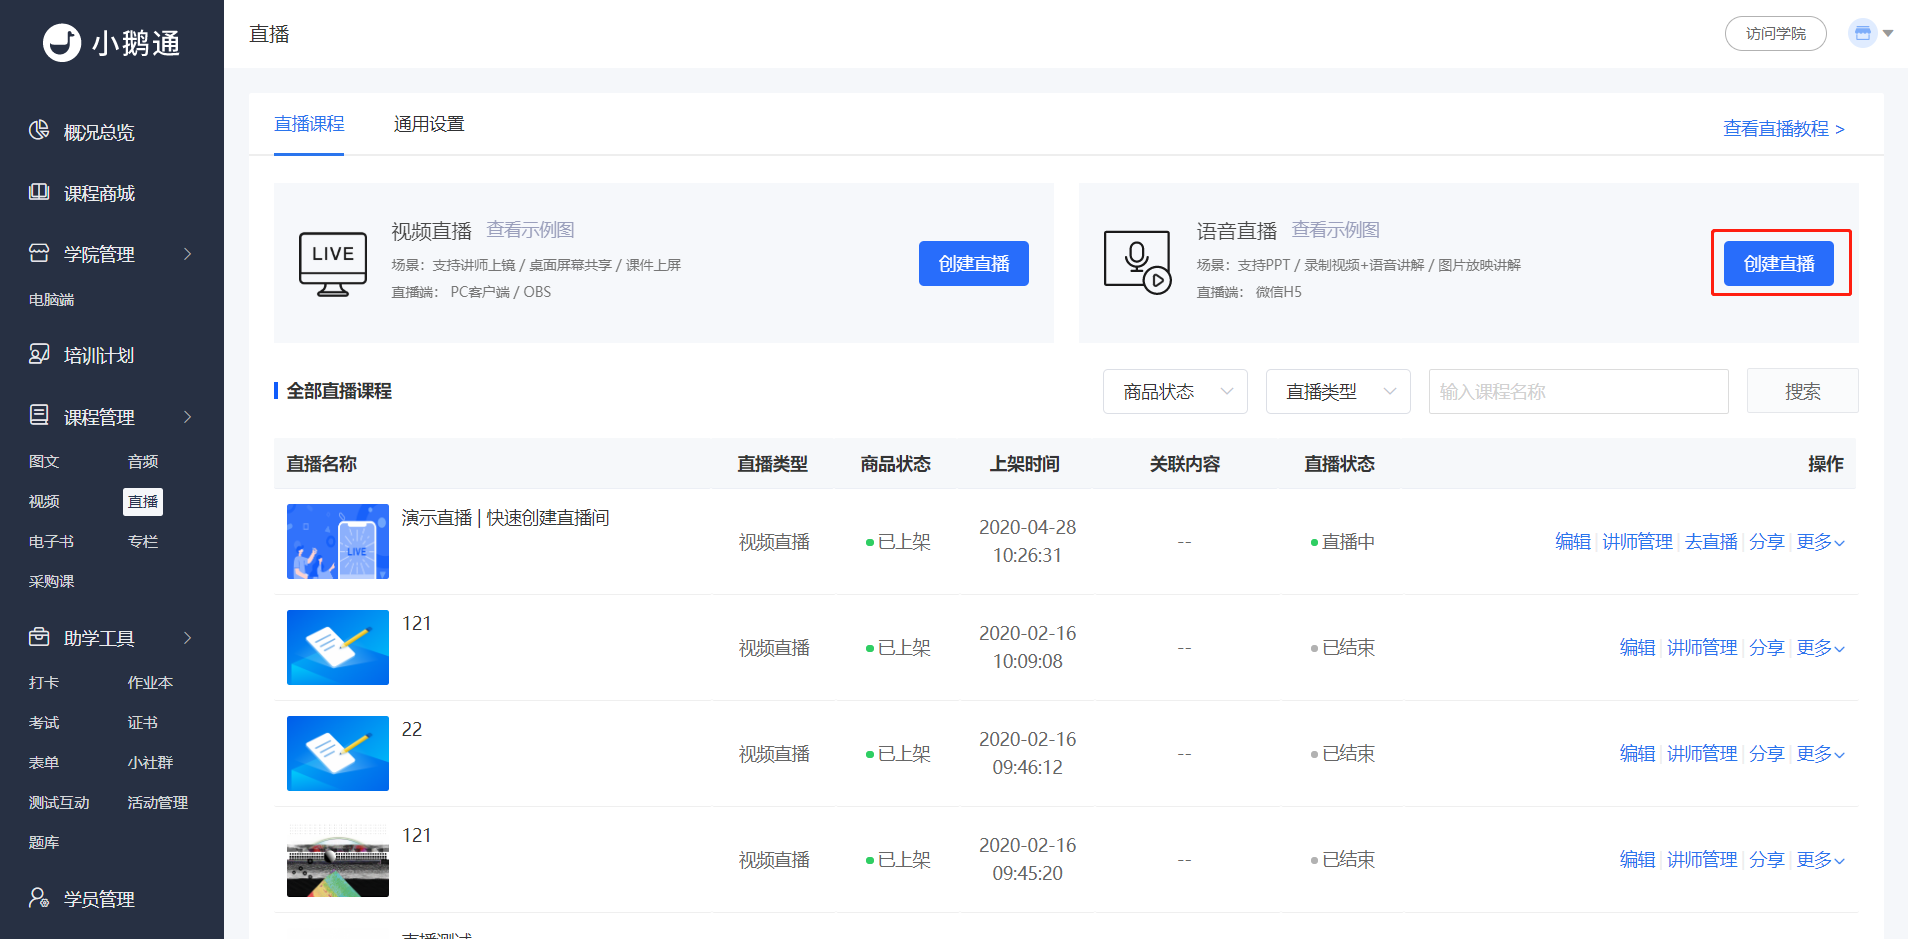Click the 输入课程名称 search field
This screenshot has height=939, width=1908.
(1578, 392)
